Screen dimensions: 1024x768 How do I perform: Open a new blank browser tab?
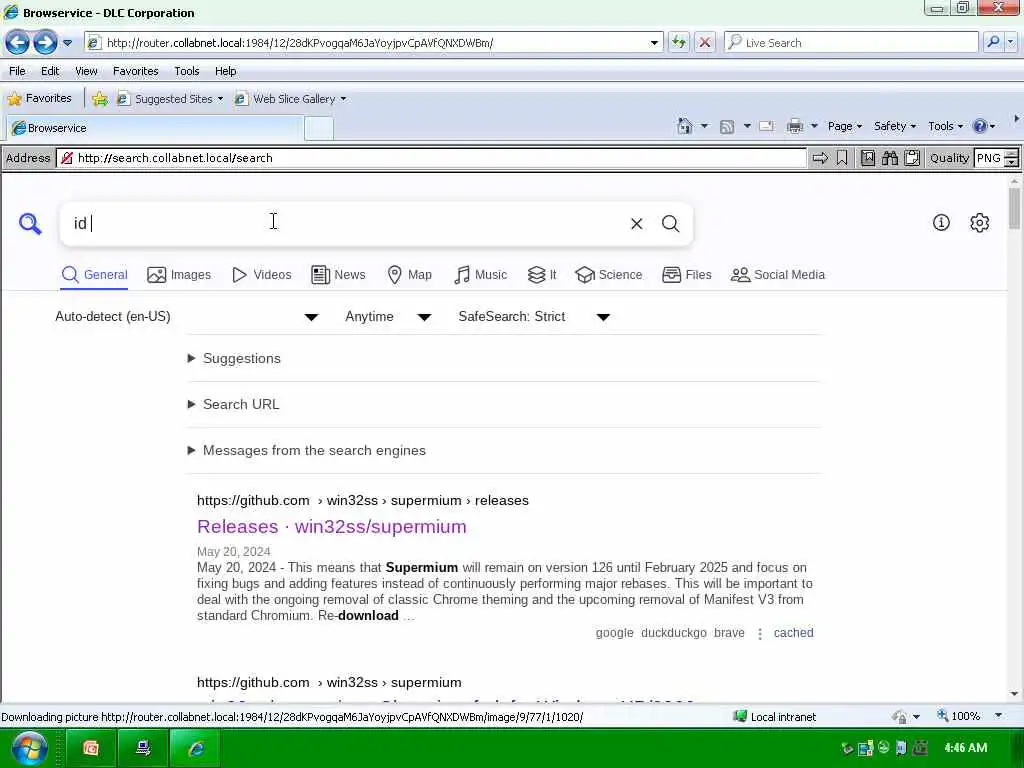[x=319, y=128]
